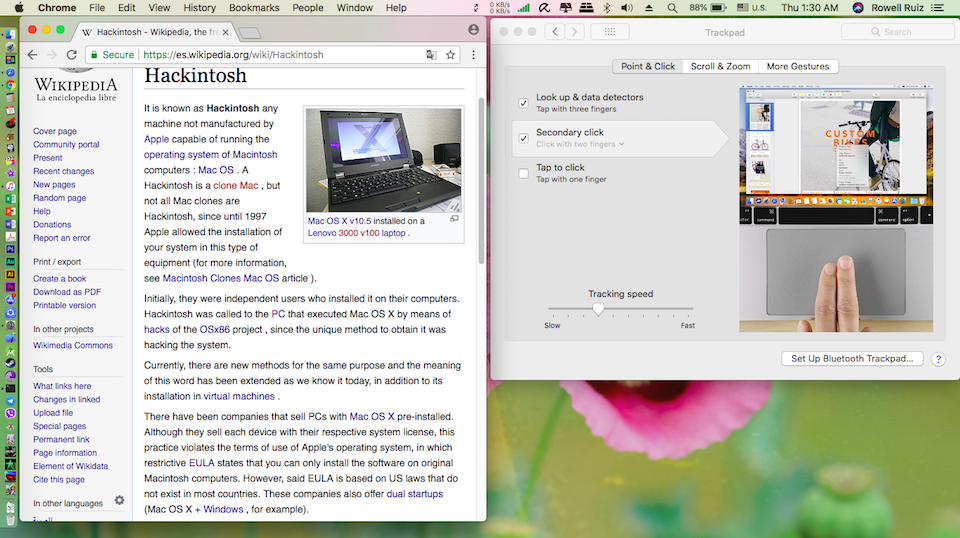Viewport: 960px width, 538px height.
Task: Enable Tap to click
Action: [523, 173]
